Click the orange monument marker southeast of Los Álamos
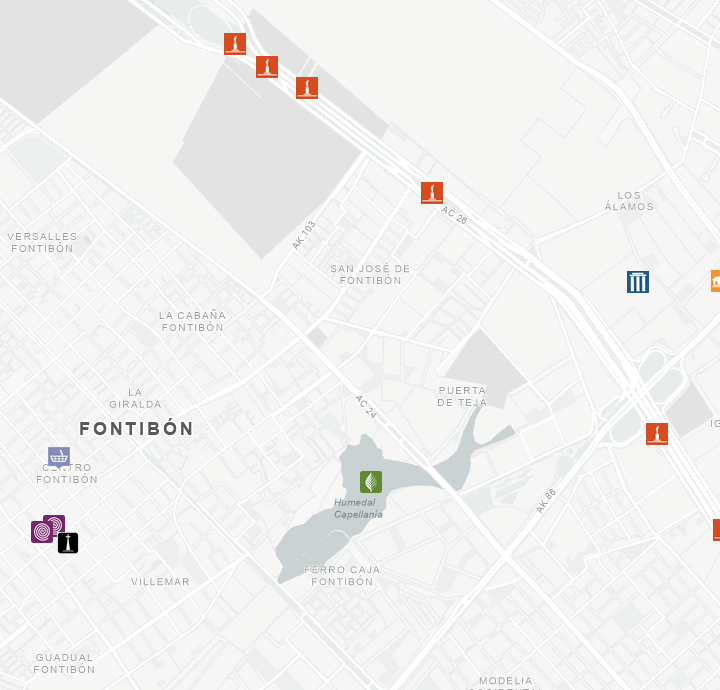The height and width of the screenshot is (690, 720). pos(657,434)
